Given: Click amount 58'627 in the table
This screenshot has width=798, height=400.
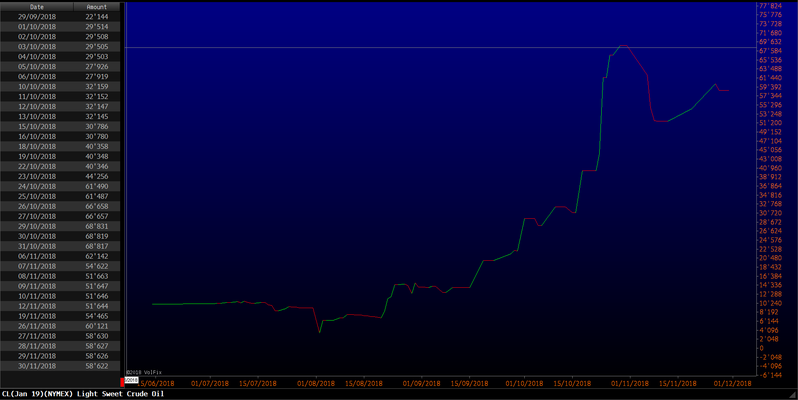Looking at the screenshot, I should (x=97, y=346).
